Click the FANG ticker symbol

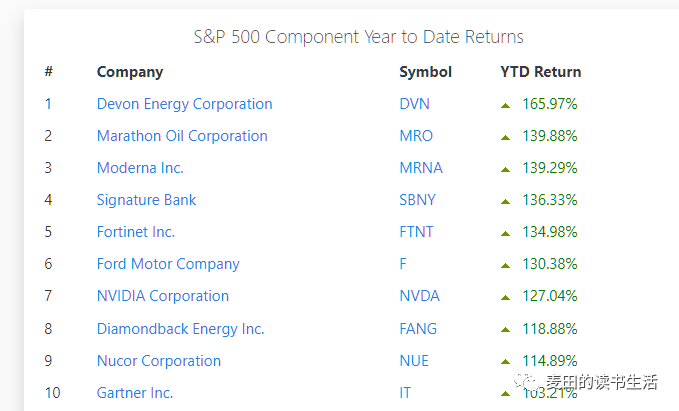point(418,329)
